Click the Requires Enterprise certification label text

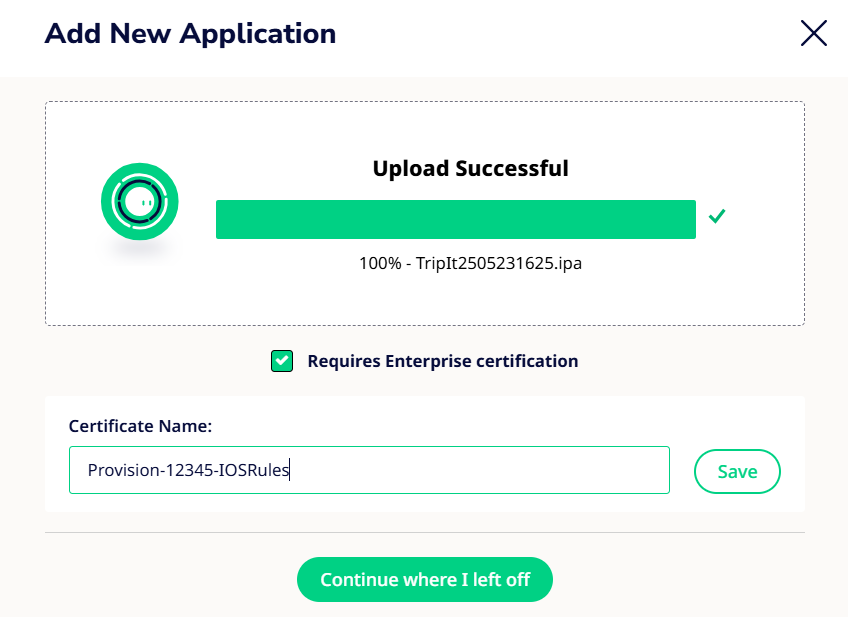(x=443, y=361)
